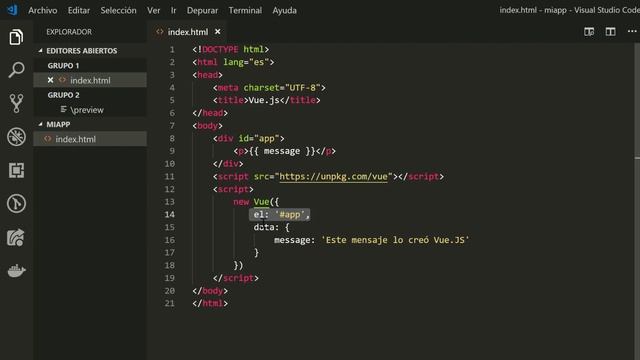The image size is (640, 360).
Task: Click the editor vertical scrollbar marker
Action: click(x=637, y=158)
